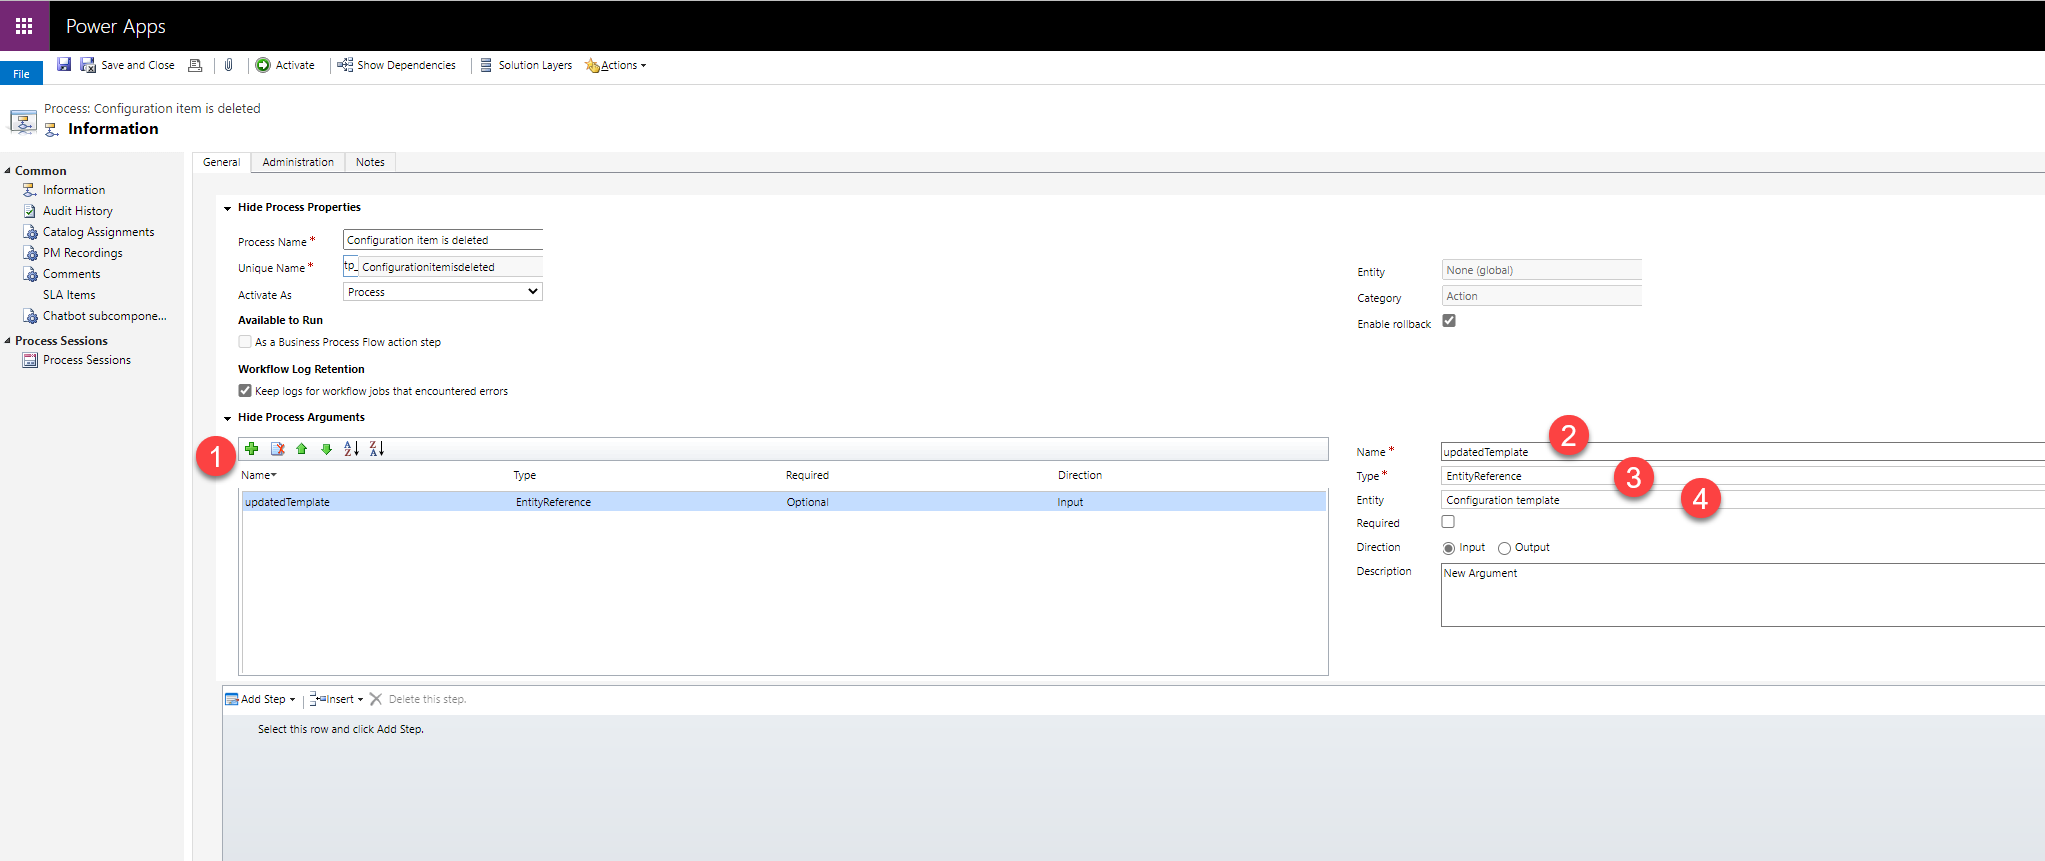
Task: Open Audit History in the sidebar
Action: [77, 211]
